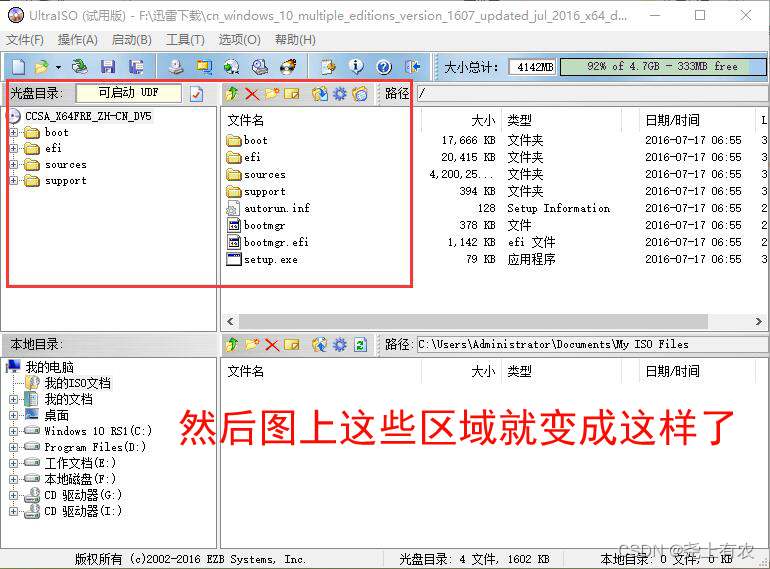Click the 类型 column header in local list
Image resolution: width=770 pixels, height=569 pixels.
click(519, 371)
